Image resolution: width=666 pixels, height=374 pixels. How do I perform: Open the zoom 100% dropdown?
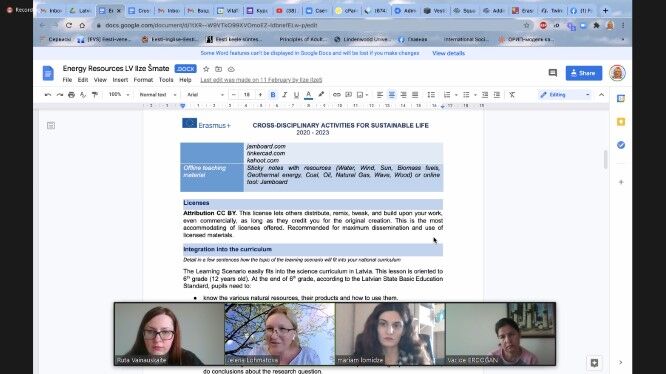click(119, 95)
